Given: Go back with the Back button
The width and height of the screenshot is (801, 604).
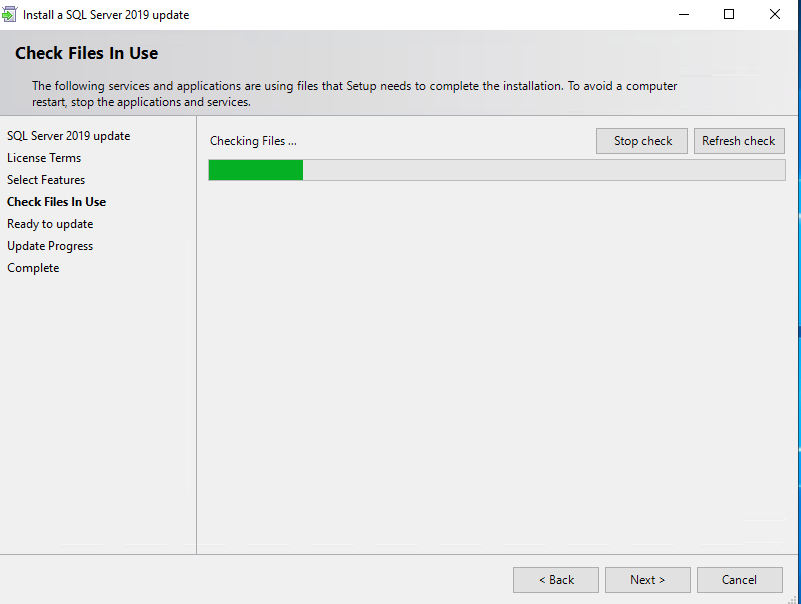Looking at the screenshot, I should click(x=556, y=580).
